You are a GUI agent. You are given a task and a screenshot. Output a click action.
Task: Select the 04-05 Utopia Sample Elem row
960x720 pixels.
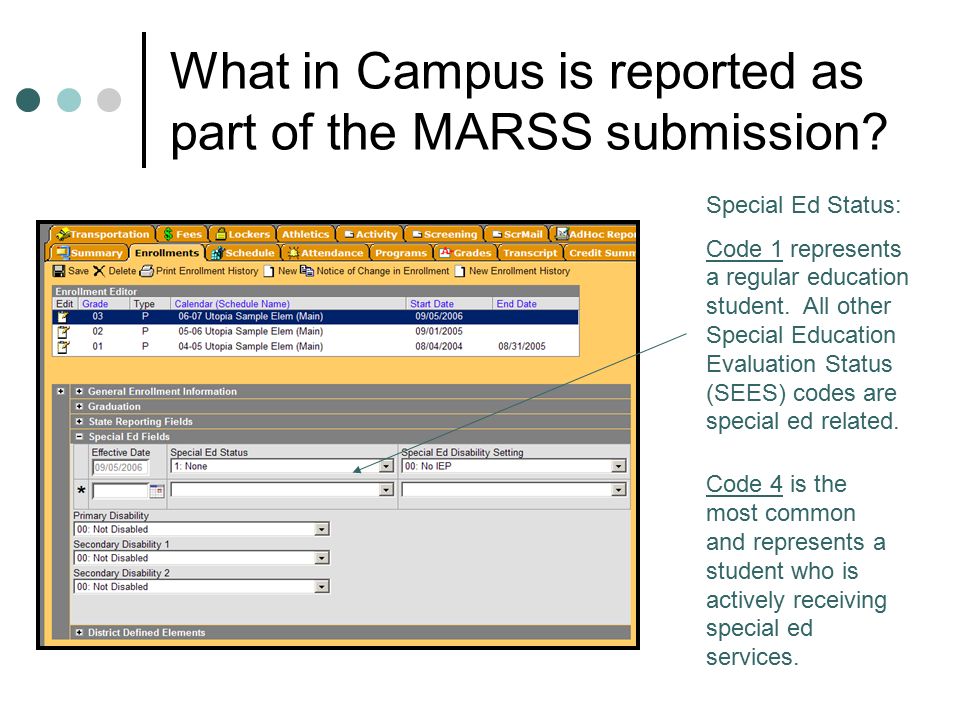[x=315, y=347]
